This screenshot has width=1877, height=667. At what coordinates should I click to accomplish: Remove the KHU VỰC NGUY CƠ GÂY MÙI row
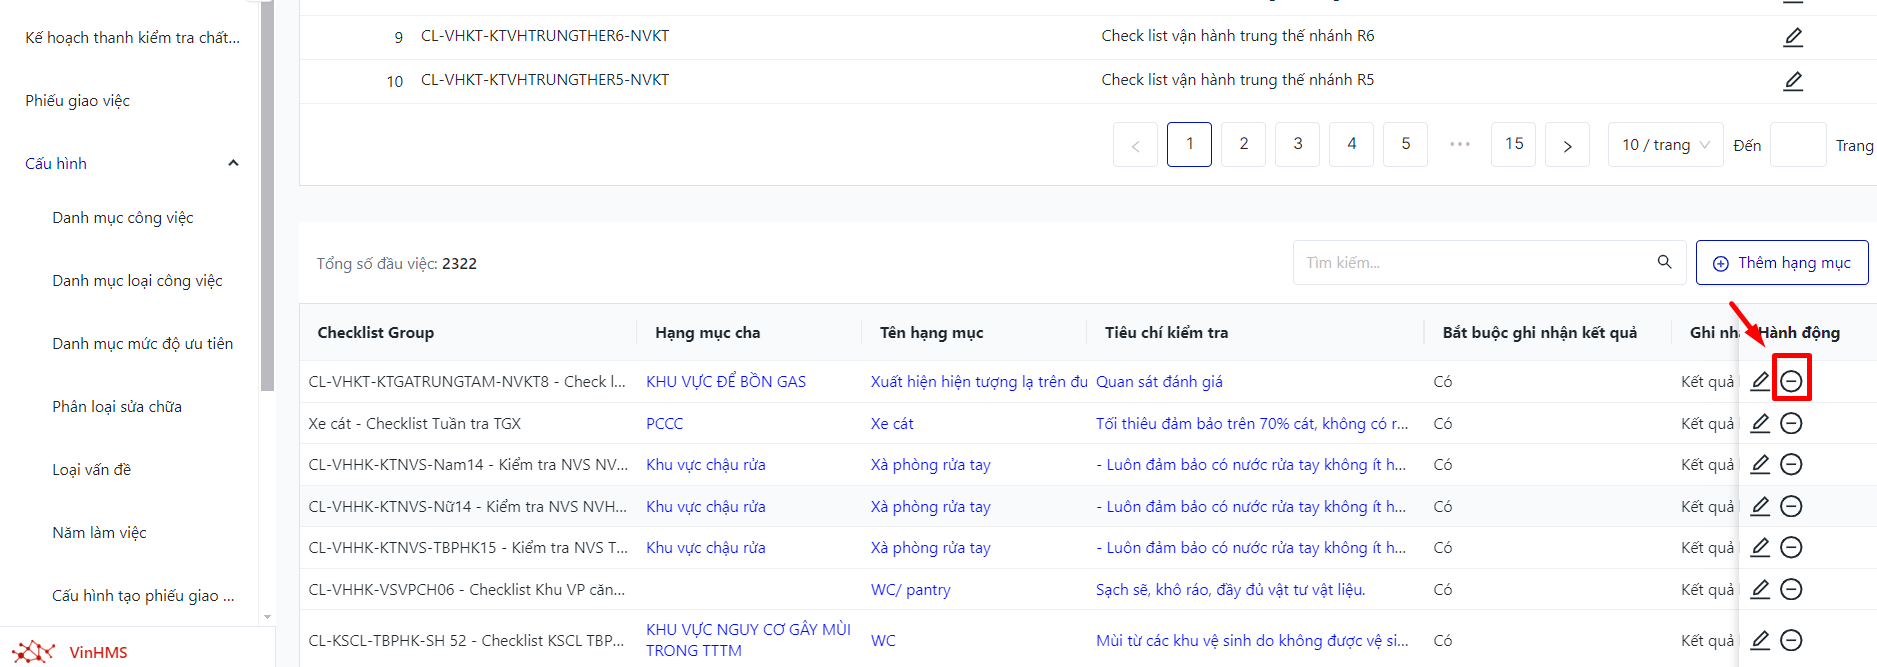[x=1791, y=640]
